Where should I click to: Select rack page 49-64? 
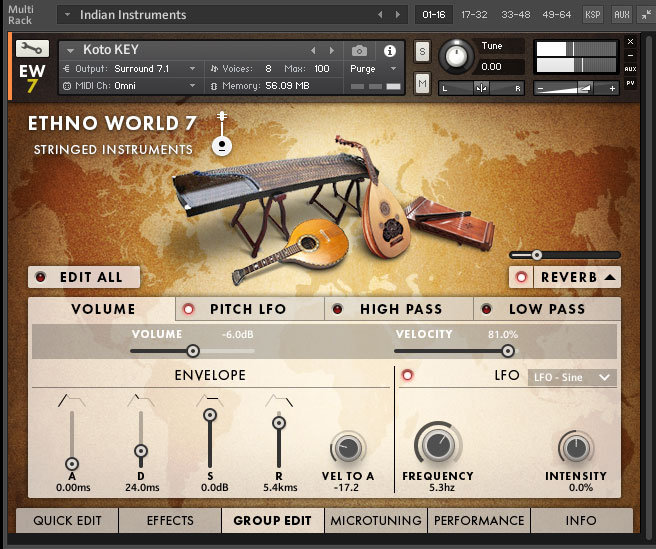coord(556,15)
